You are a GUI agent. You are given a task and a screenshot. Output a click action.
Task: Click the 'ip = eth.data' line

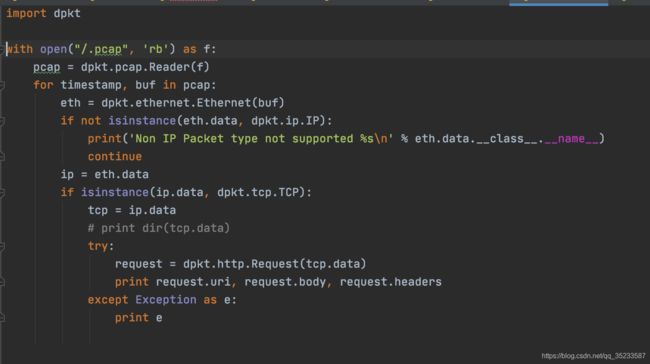coord(104,174)
